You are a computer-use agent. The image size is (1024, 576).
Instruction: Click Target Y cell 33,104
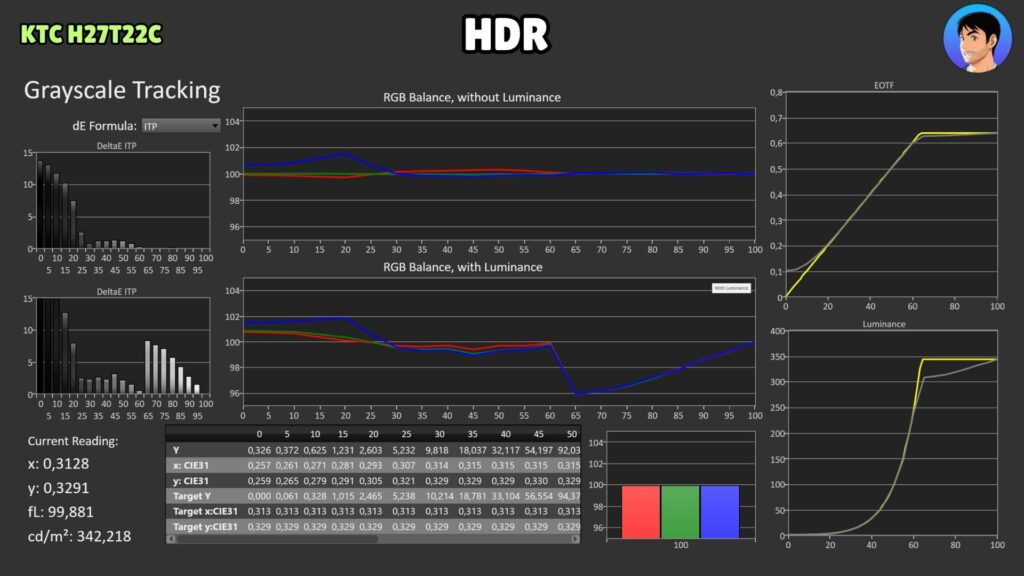click(505, 496)
